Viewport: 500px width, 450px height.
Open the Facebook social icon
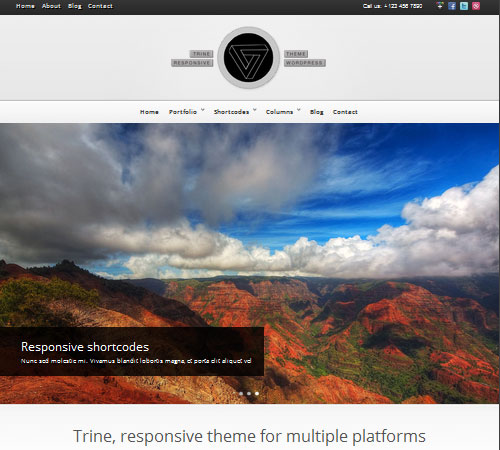[452, 6]
